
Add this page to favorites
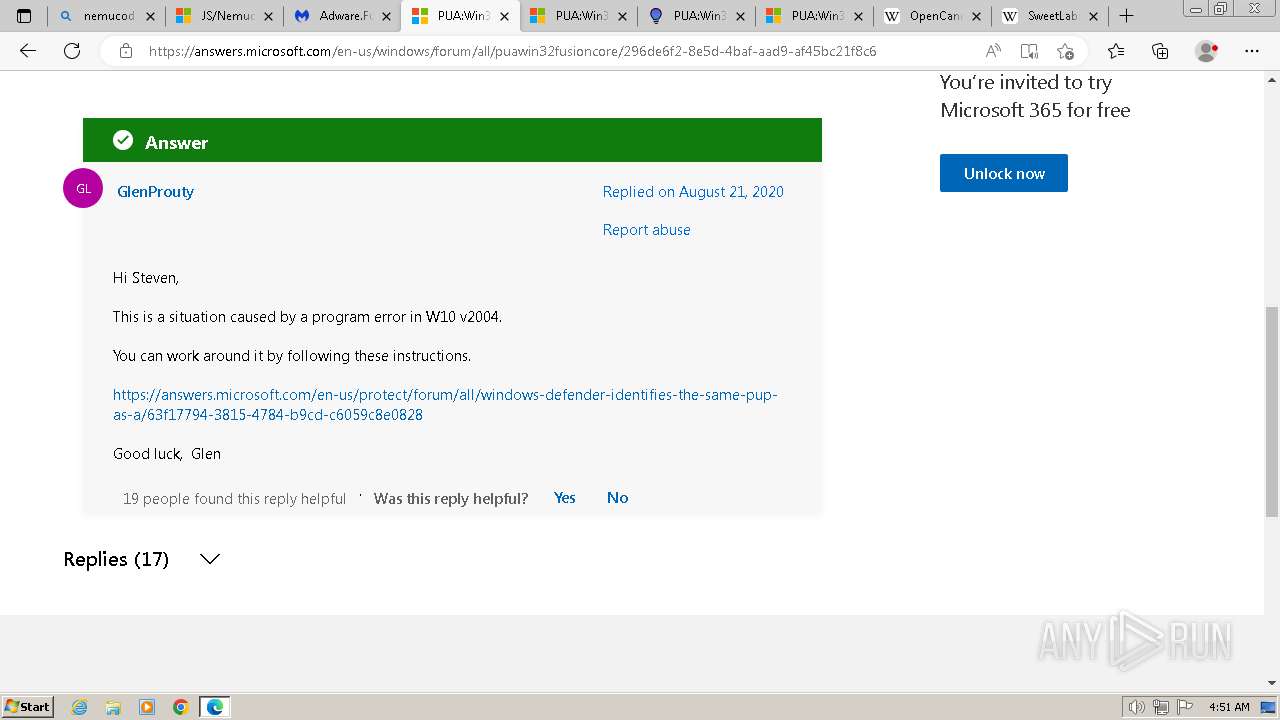(x=1065, y=51)
